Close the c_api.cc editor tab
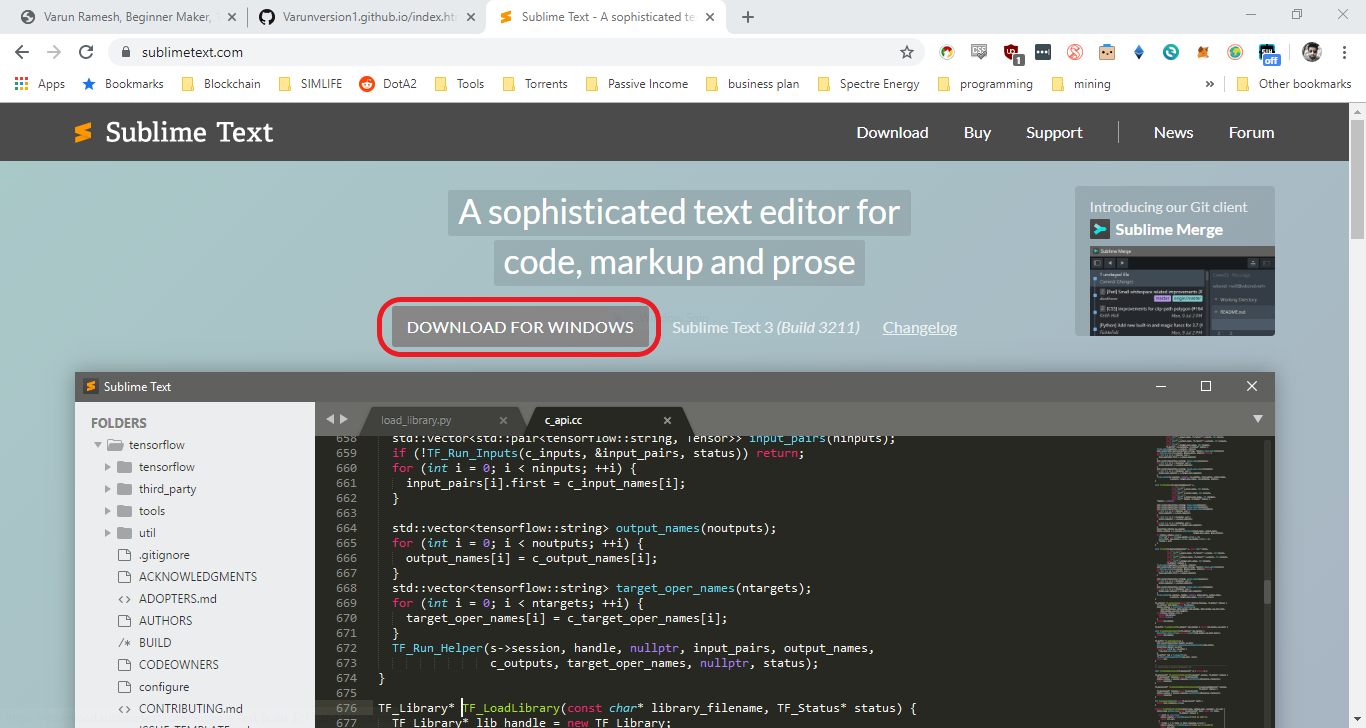This screenshot has height=728, width=1366. (x=667, y=420)
